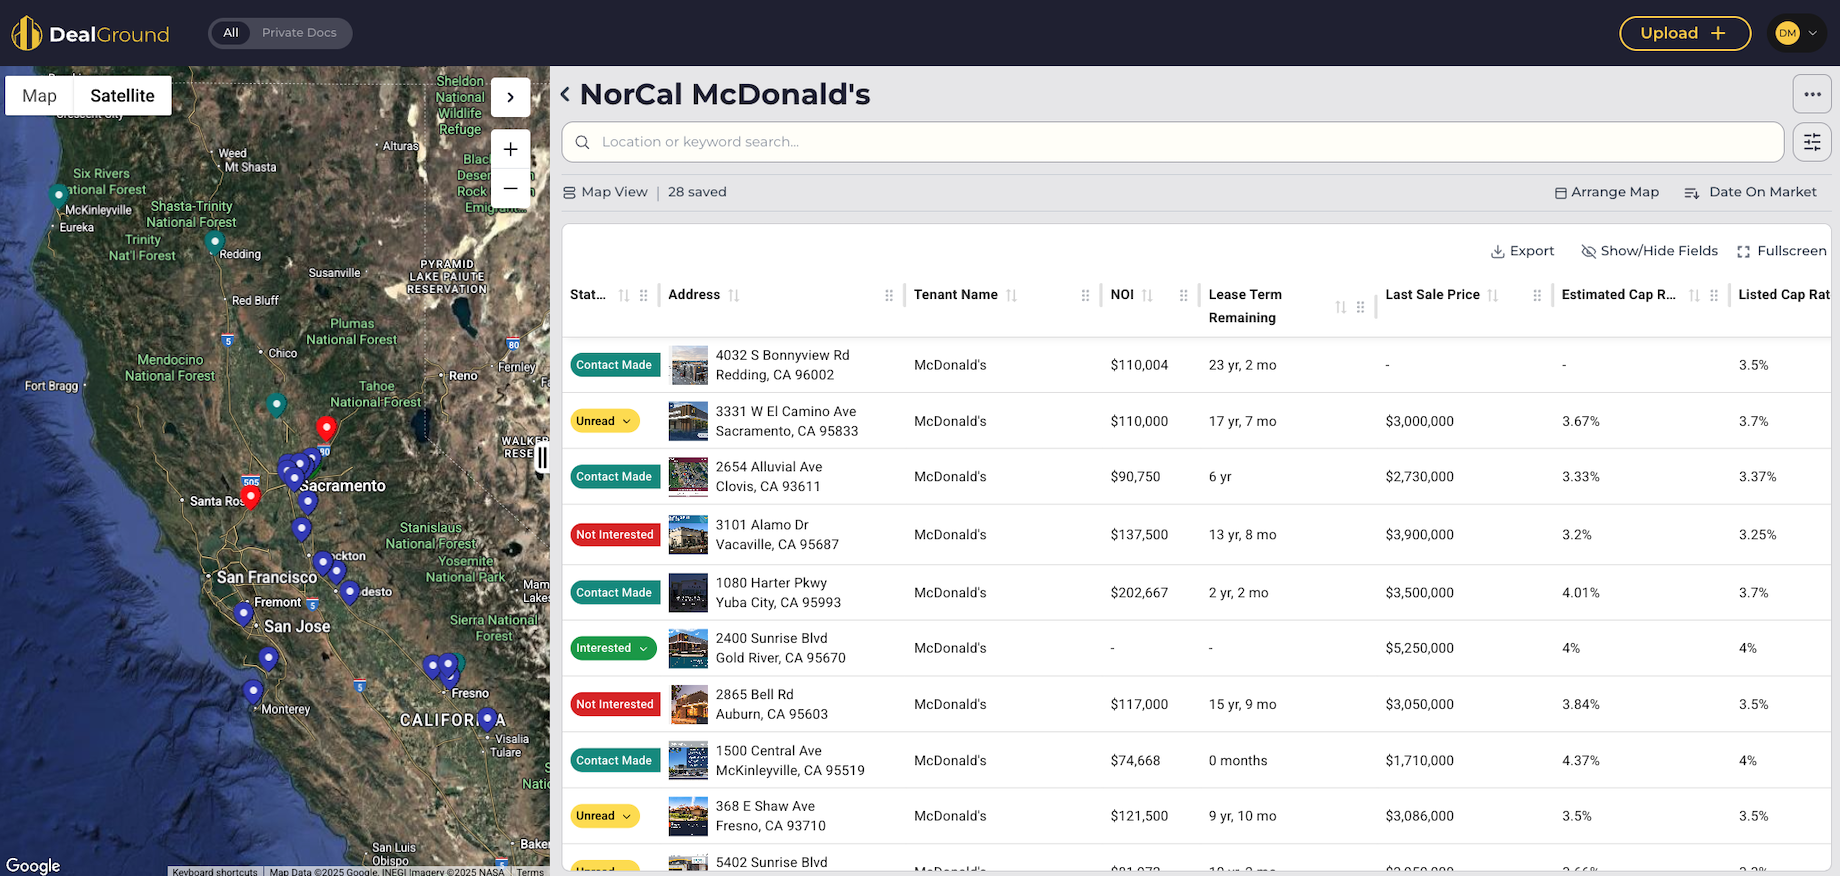The width and height of the screenshot is (1840, 876).
Task: Click the red map pin near Santa Rosa
Action: 252,496
